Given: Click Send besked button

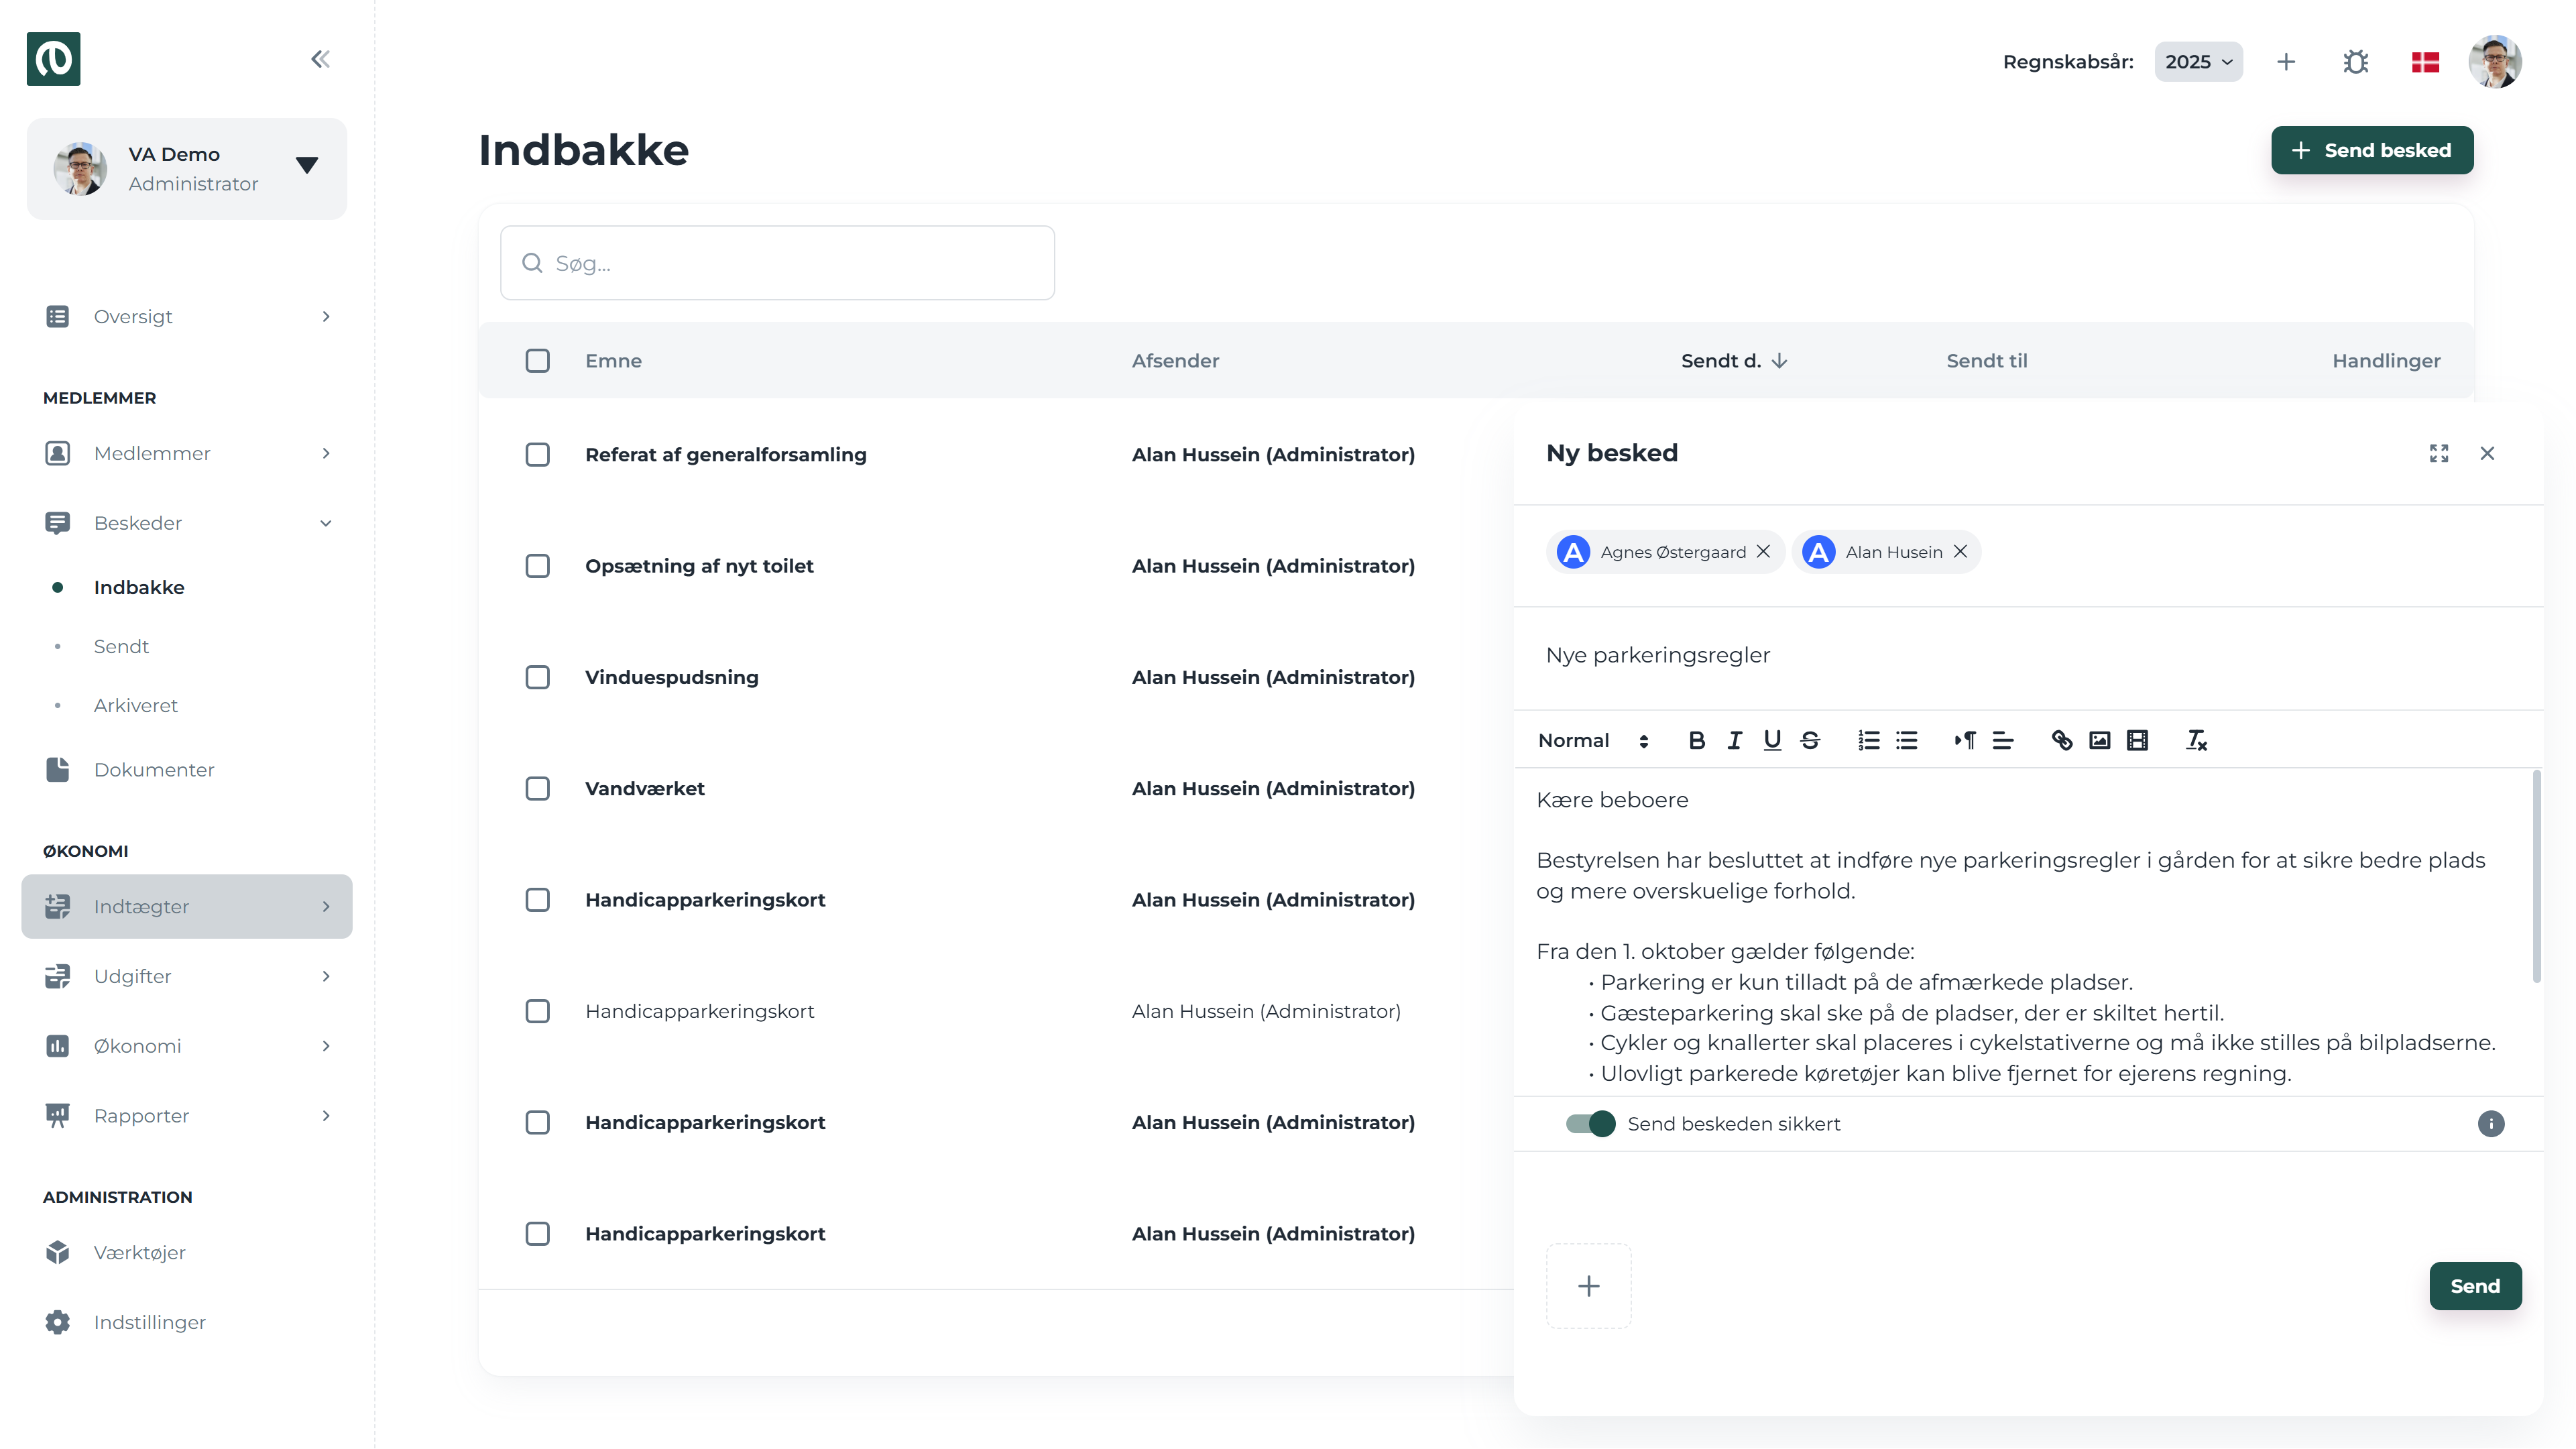Looking at the screenshot, I should click(x=2372, y=150).
